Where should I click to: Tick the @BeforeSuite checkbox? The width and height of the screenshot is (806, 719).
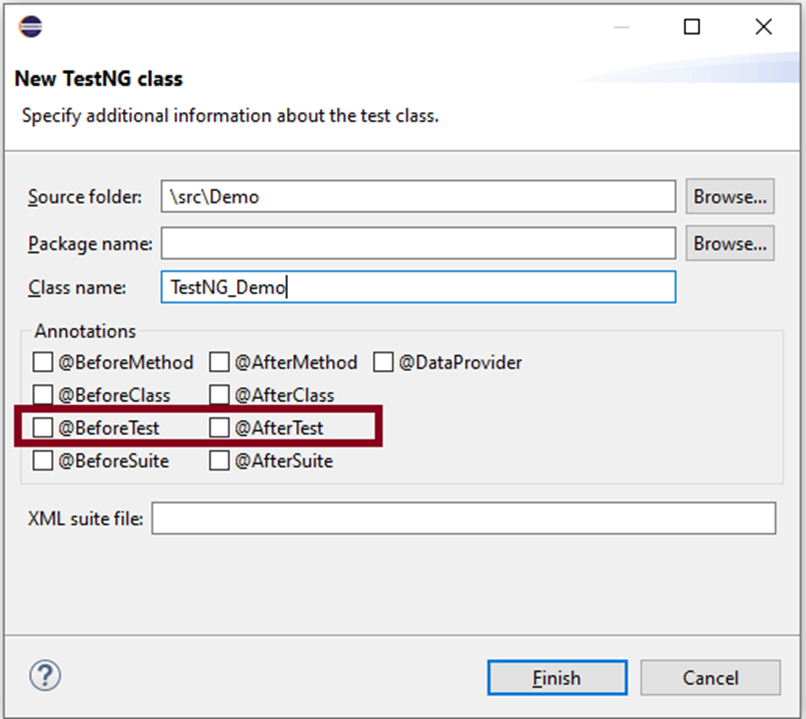coord(43,461)
